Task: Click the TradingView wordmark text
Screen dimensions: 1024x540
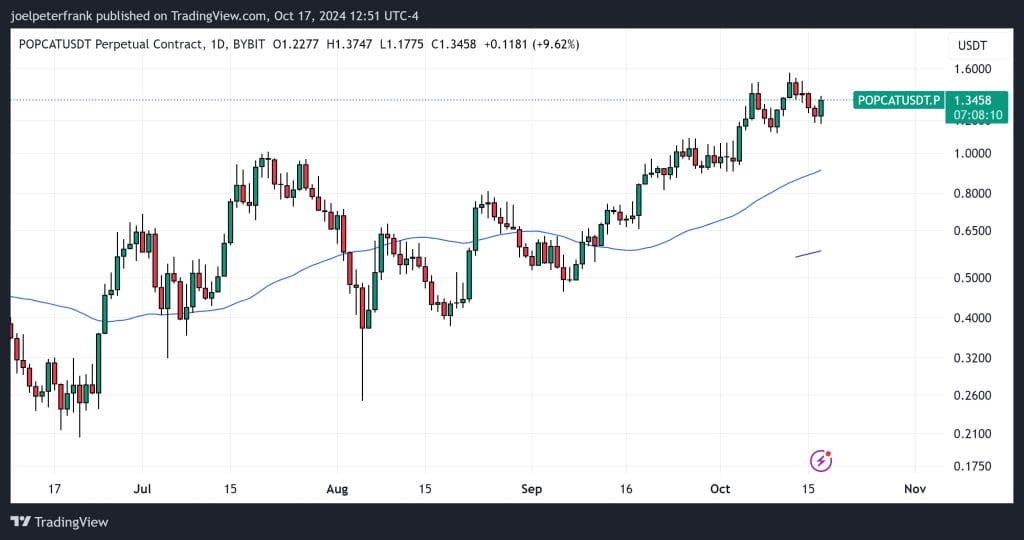Action: (71, 522)
